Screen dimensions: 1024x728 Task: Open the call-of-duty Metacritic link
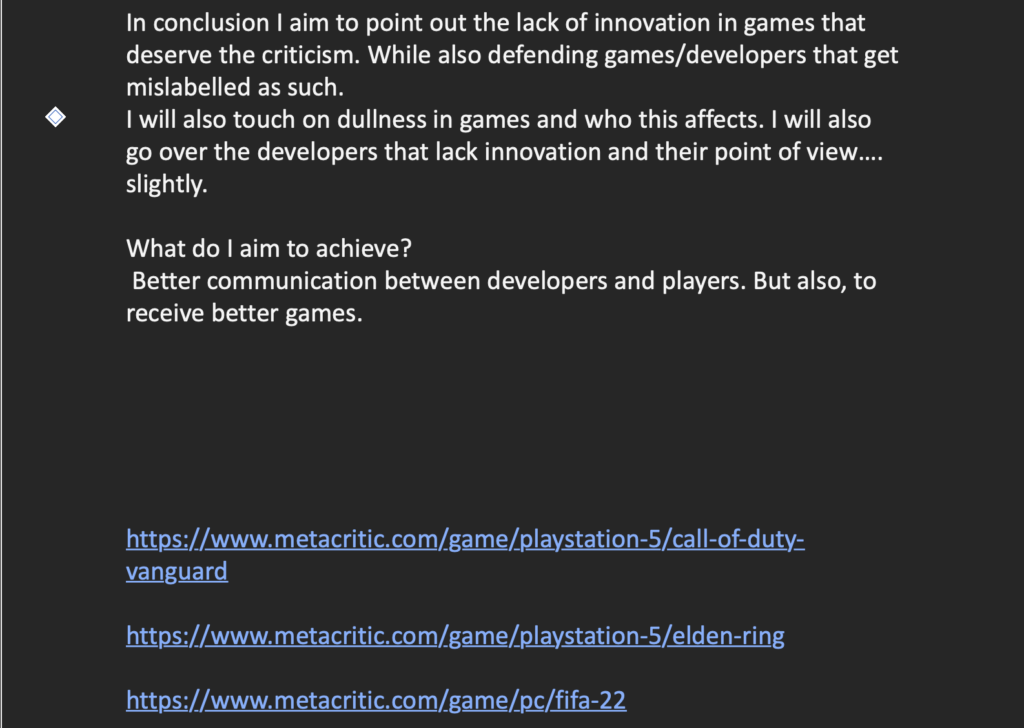(x=465, y=539)
